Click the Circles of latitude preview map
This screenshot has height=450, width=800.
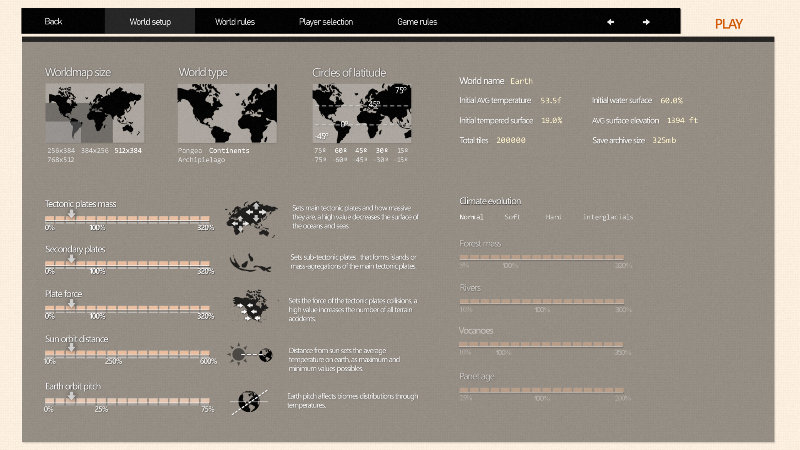[362, 113]
